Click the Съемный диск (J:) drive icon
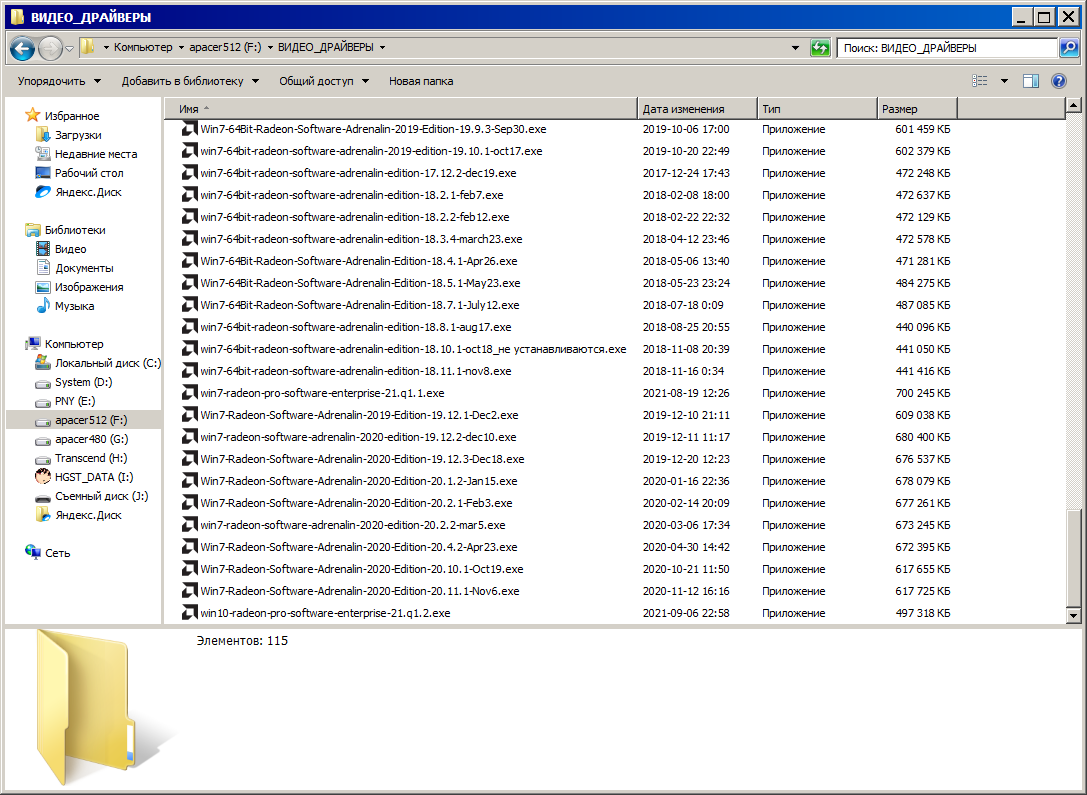This screenshot has height=795, width=1087. (x=43, y=497)
